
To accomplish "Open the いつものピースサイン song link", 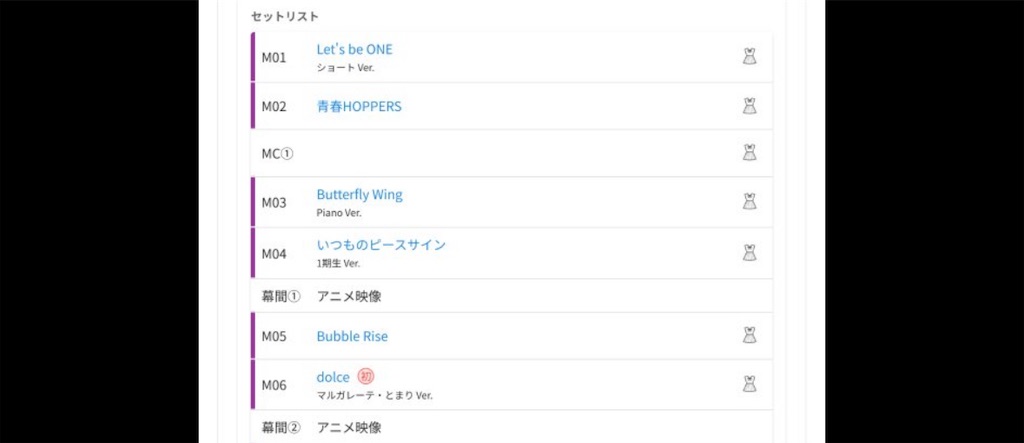I will point(381,245).
